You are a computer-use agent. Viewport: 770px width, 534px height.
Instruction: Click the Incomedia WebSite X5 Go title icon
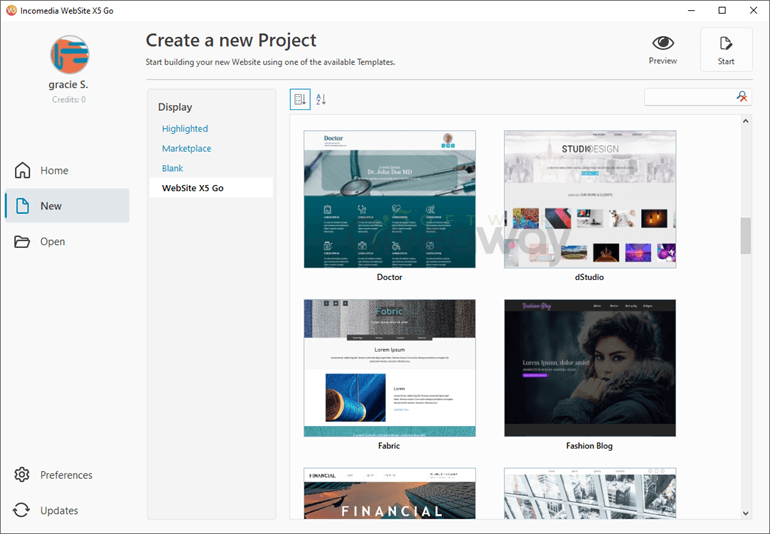(x=11, y=10)
